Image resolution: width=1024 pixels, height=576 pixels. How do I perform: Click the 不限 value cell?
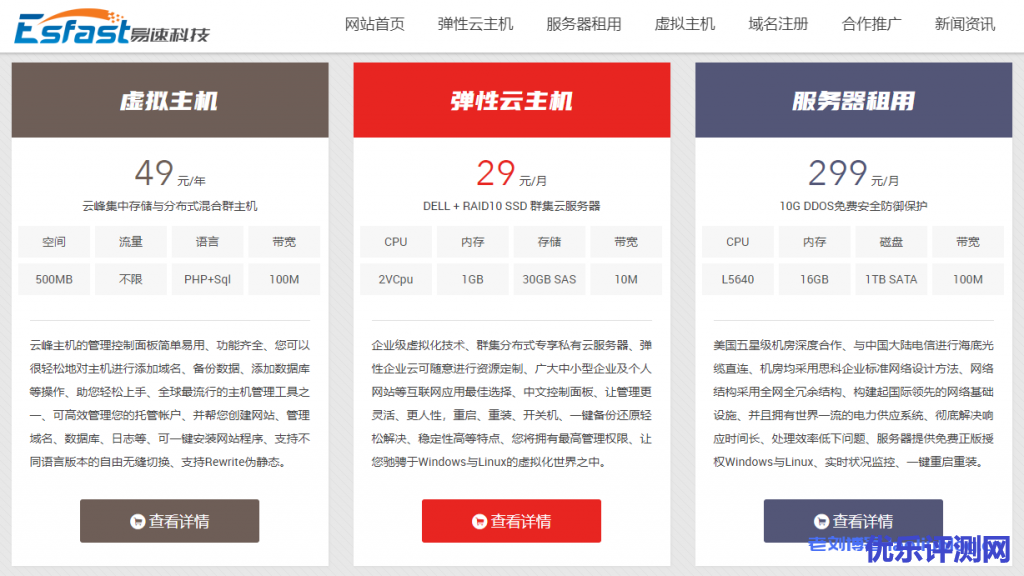(x=131, y=280)
